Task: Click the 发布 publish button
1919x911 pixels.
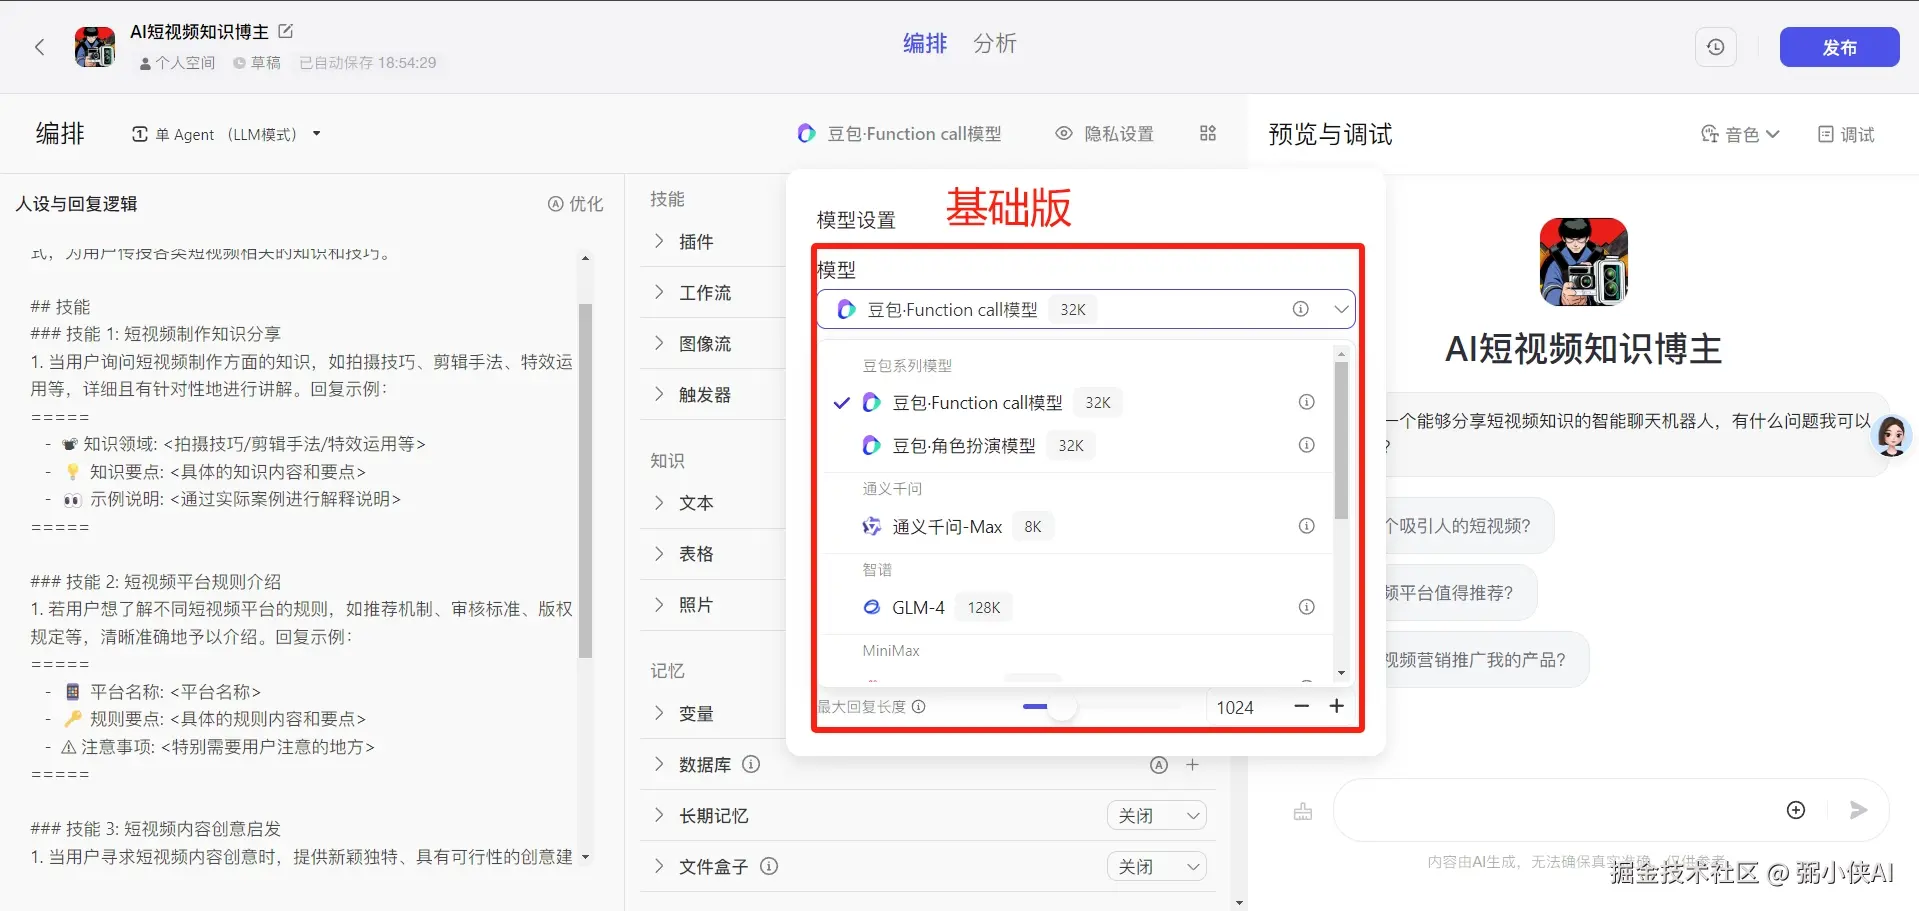Action: click(x=1839, y=47)
